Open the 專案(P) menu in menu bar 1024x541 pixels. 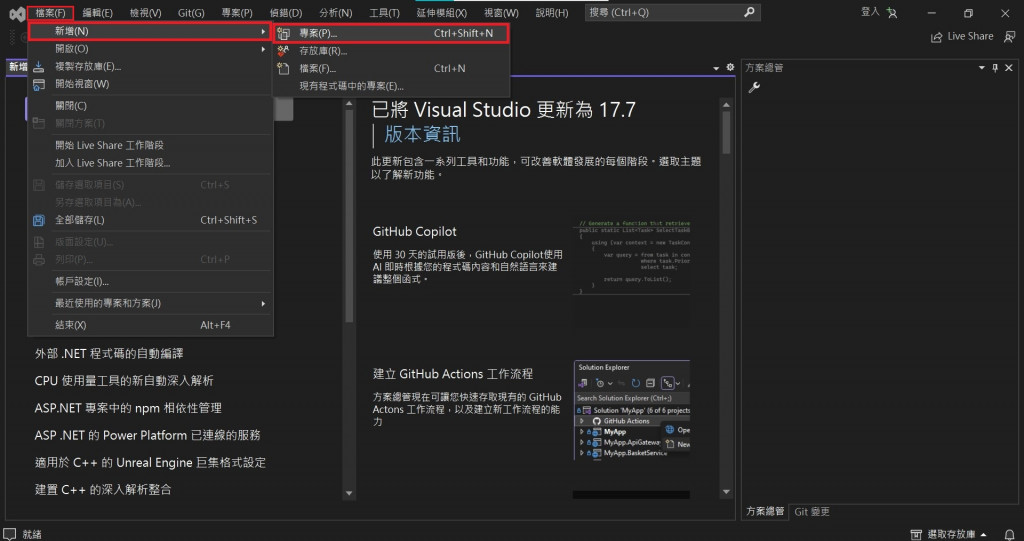point(236,13)
